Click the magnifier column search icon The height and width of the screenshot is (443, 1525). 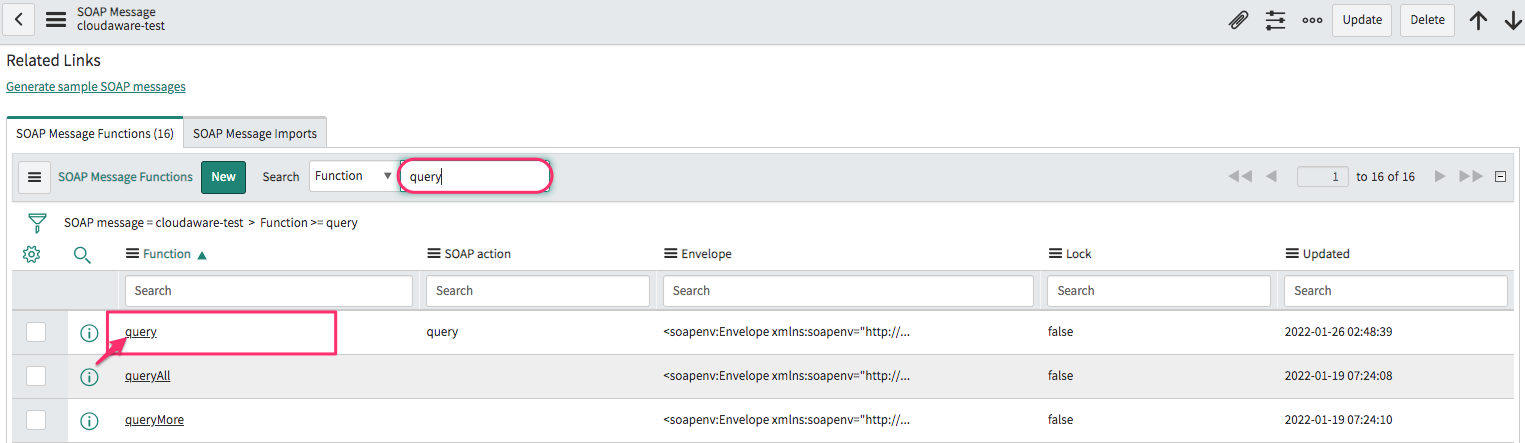(83, 255)
